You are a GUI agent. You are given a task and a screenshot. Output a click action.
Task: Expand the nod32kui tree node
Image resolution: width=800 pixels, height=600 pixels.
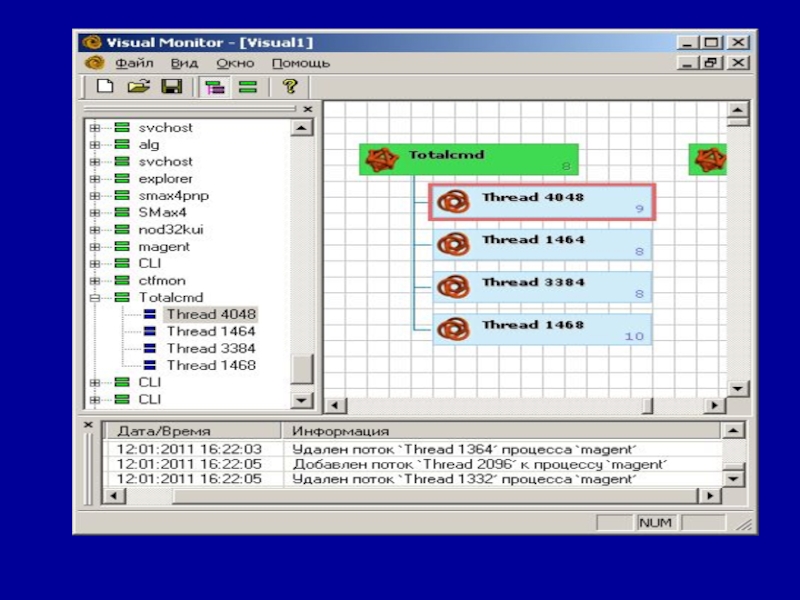[95, 230]
